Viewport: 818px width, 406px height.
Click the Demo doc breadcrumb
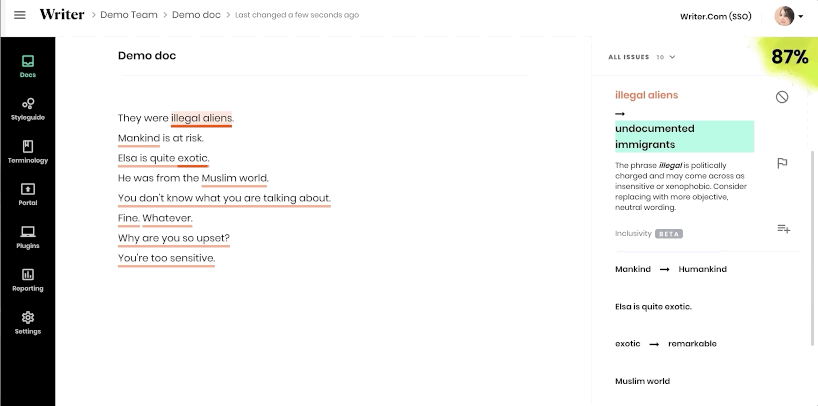click(x=199, y=15)
